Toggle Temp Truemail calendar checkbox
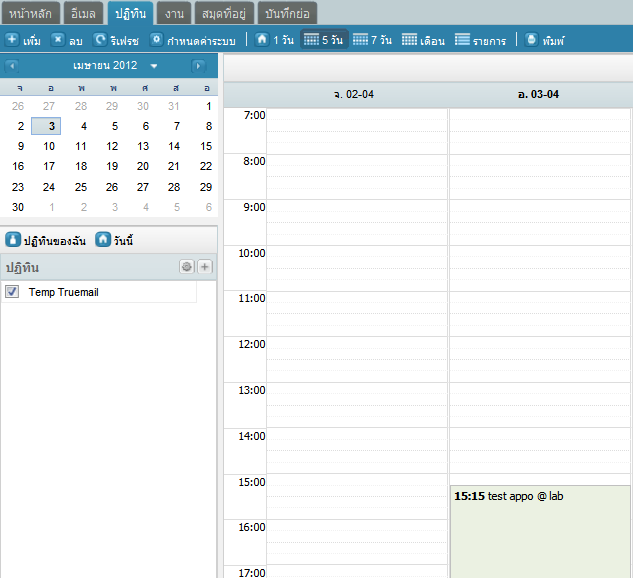This screenshot has width=633, height=578. tap(12, 291)
